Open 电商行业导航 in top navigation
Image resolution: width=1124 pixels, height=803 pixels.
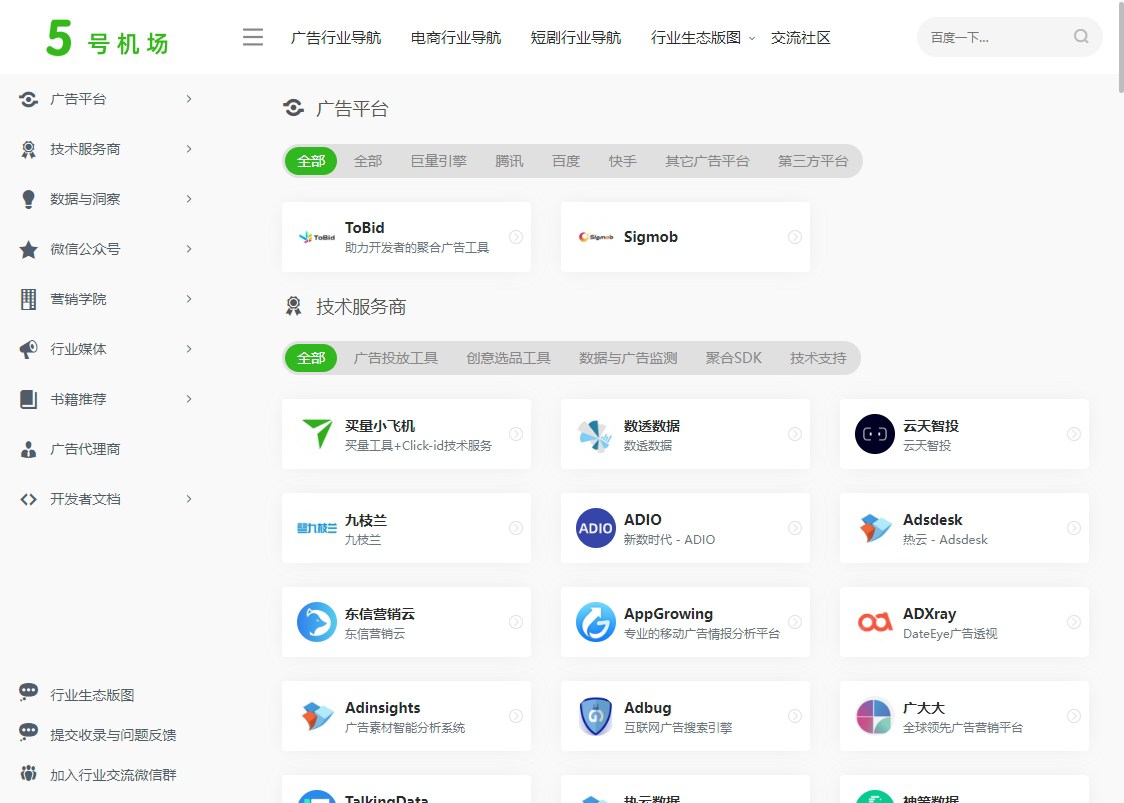456,37
